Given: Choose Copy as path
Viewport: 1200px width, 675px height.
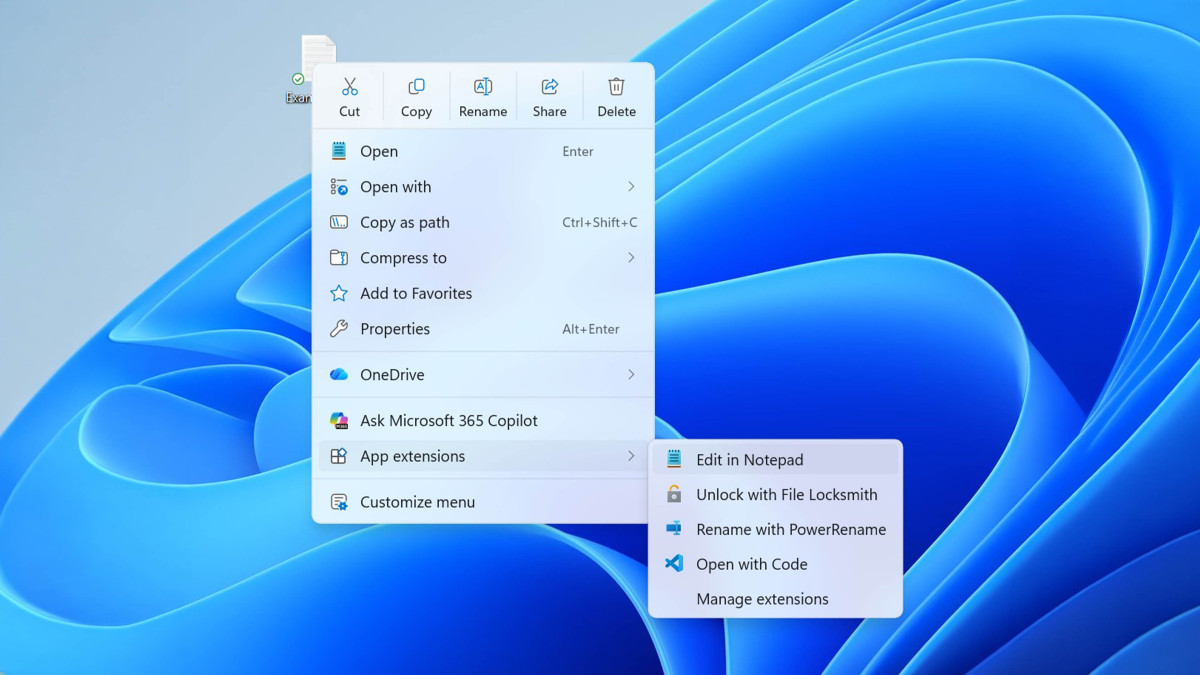Looking at the screenshot, I should coord(483,222).
